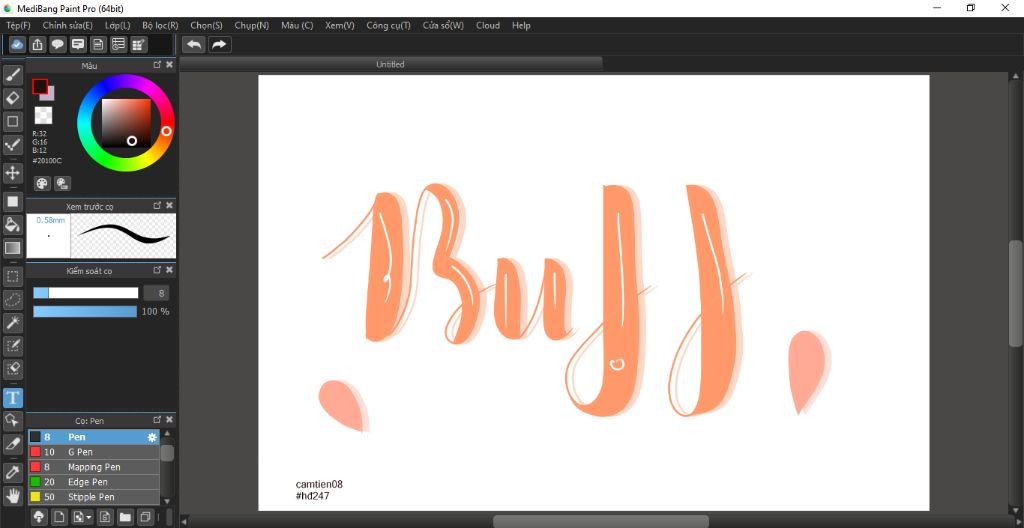
Task: Select the Operation tool
Action: [x=12, y=420]
